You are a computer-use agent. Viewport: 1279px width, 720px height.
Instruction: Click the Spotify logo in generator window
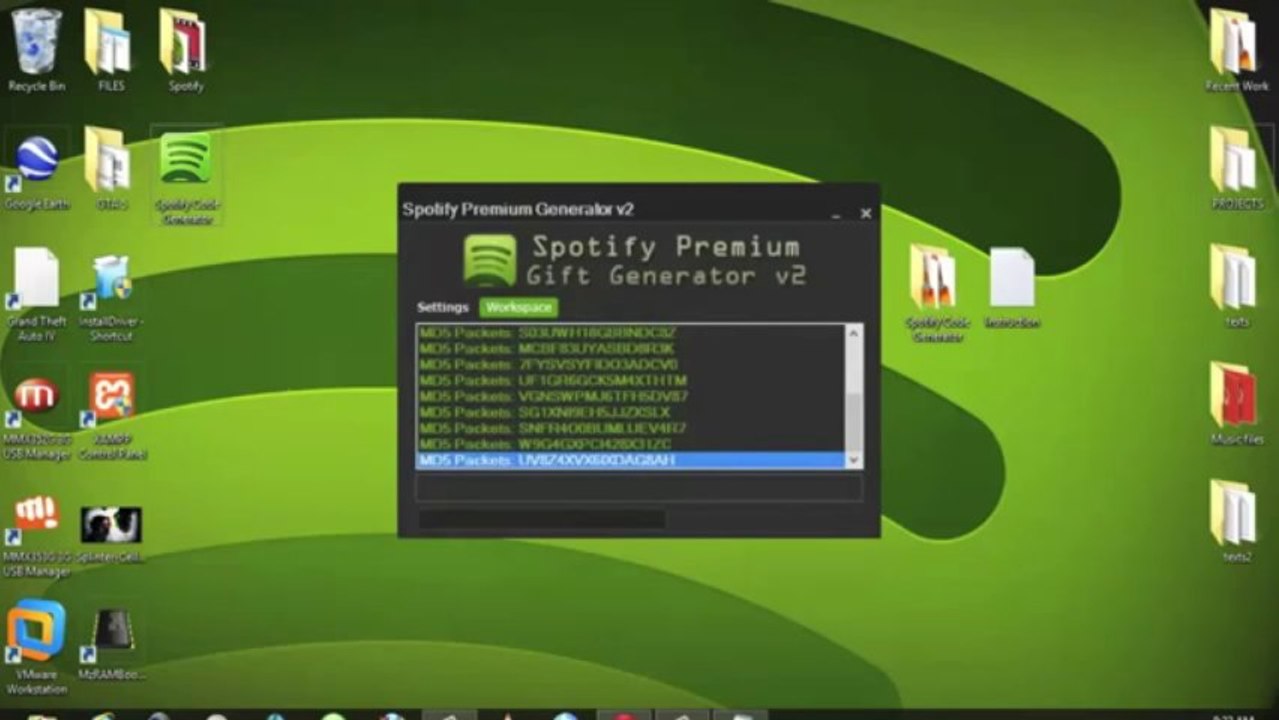[490, 260]
